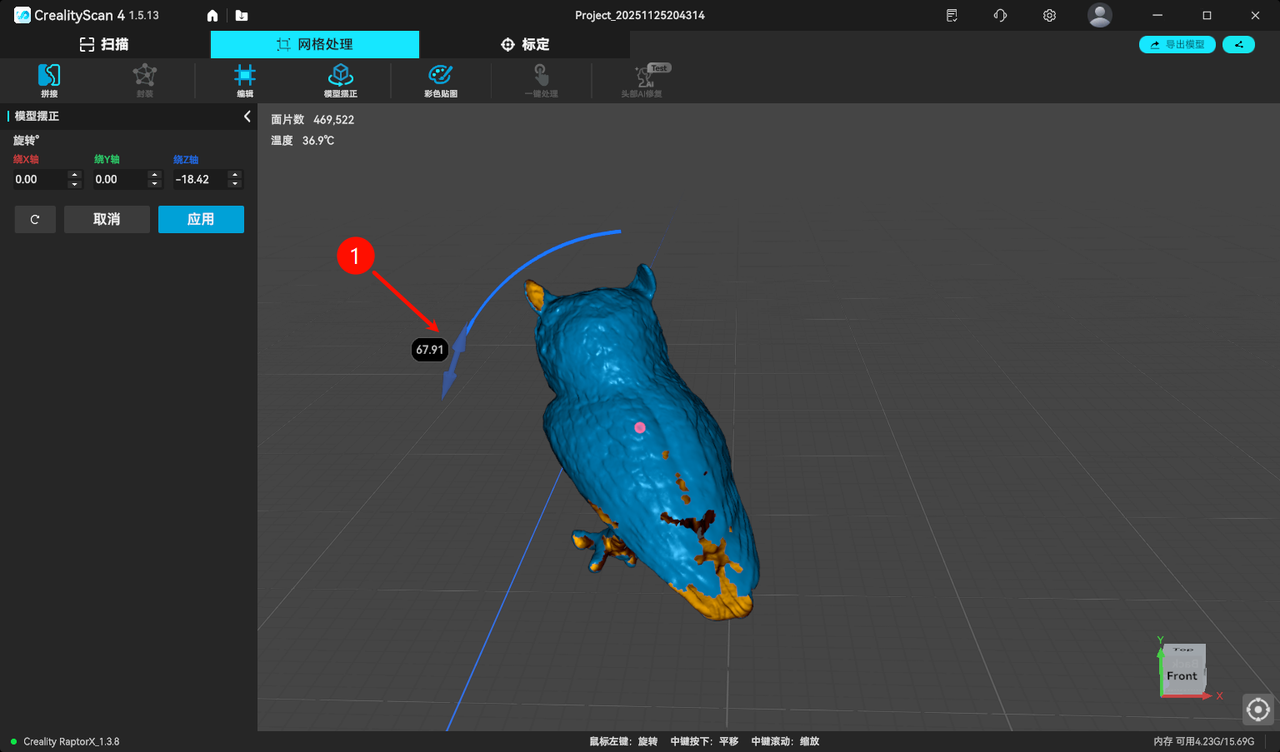The width and height of the screenshot is (1280, 752).
Task: Click the 取消 cancel button
Action: coord(107,220)
